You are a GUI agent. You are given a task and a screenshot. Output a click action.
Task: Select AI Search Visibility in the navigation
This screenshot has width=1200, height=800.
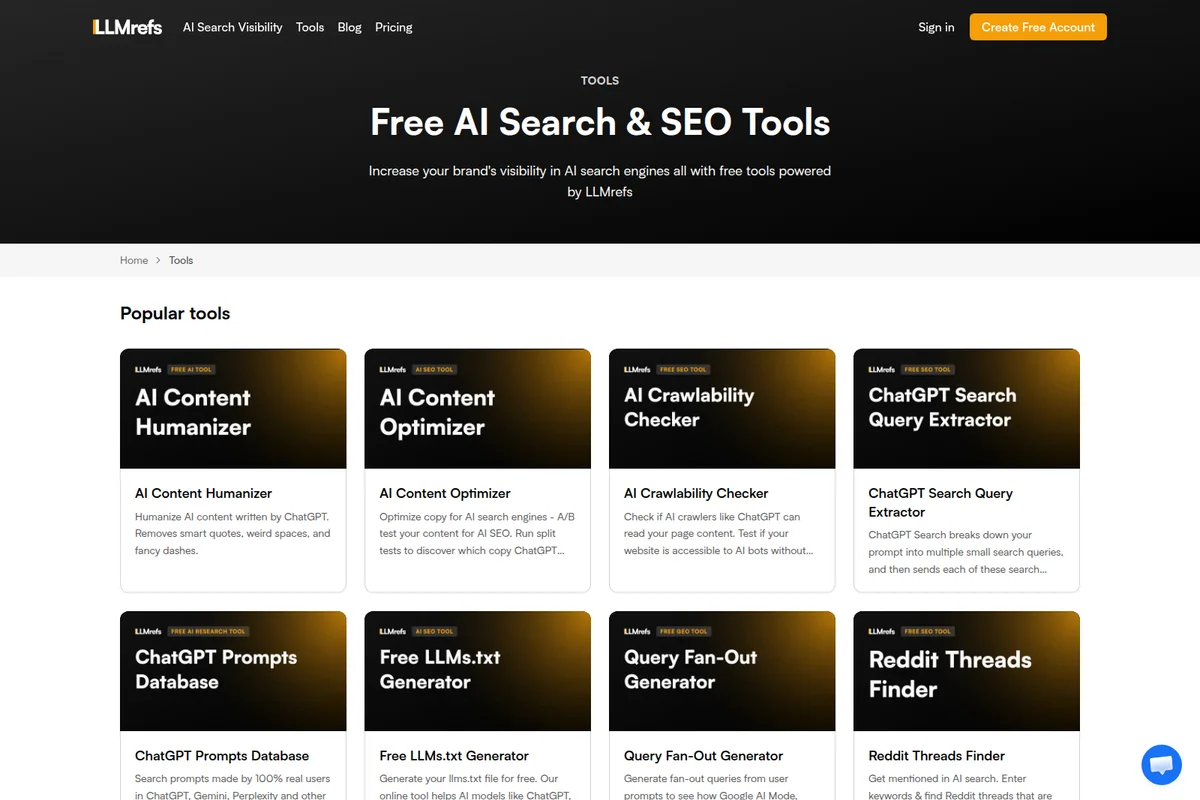point(232,27)
